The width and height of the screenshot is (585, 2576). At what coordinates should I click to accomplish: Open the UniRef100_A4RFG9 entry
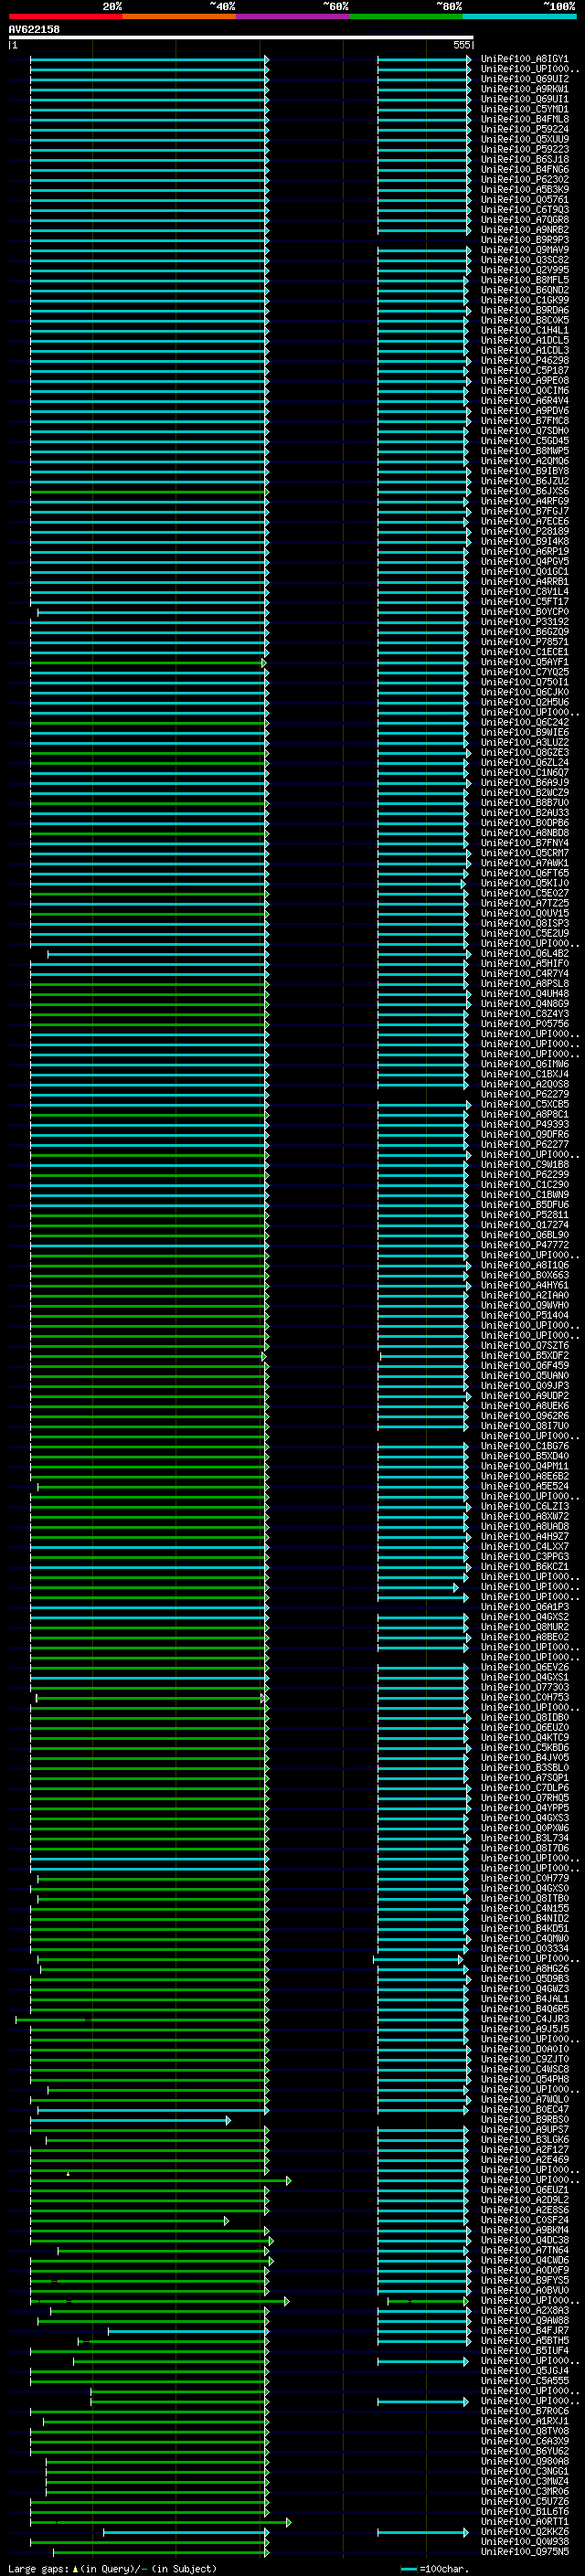coord(524,502)
